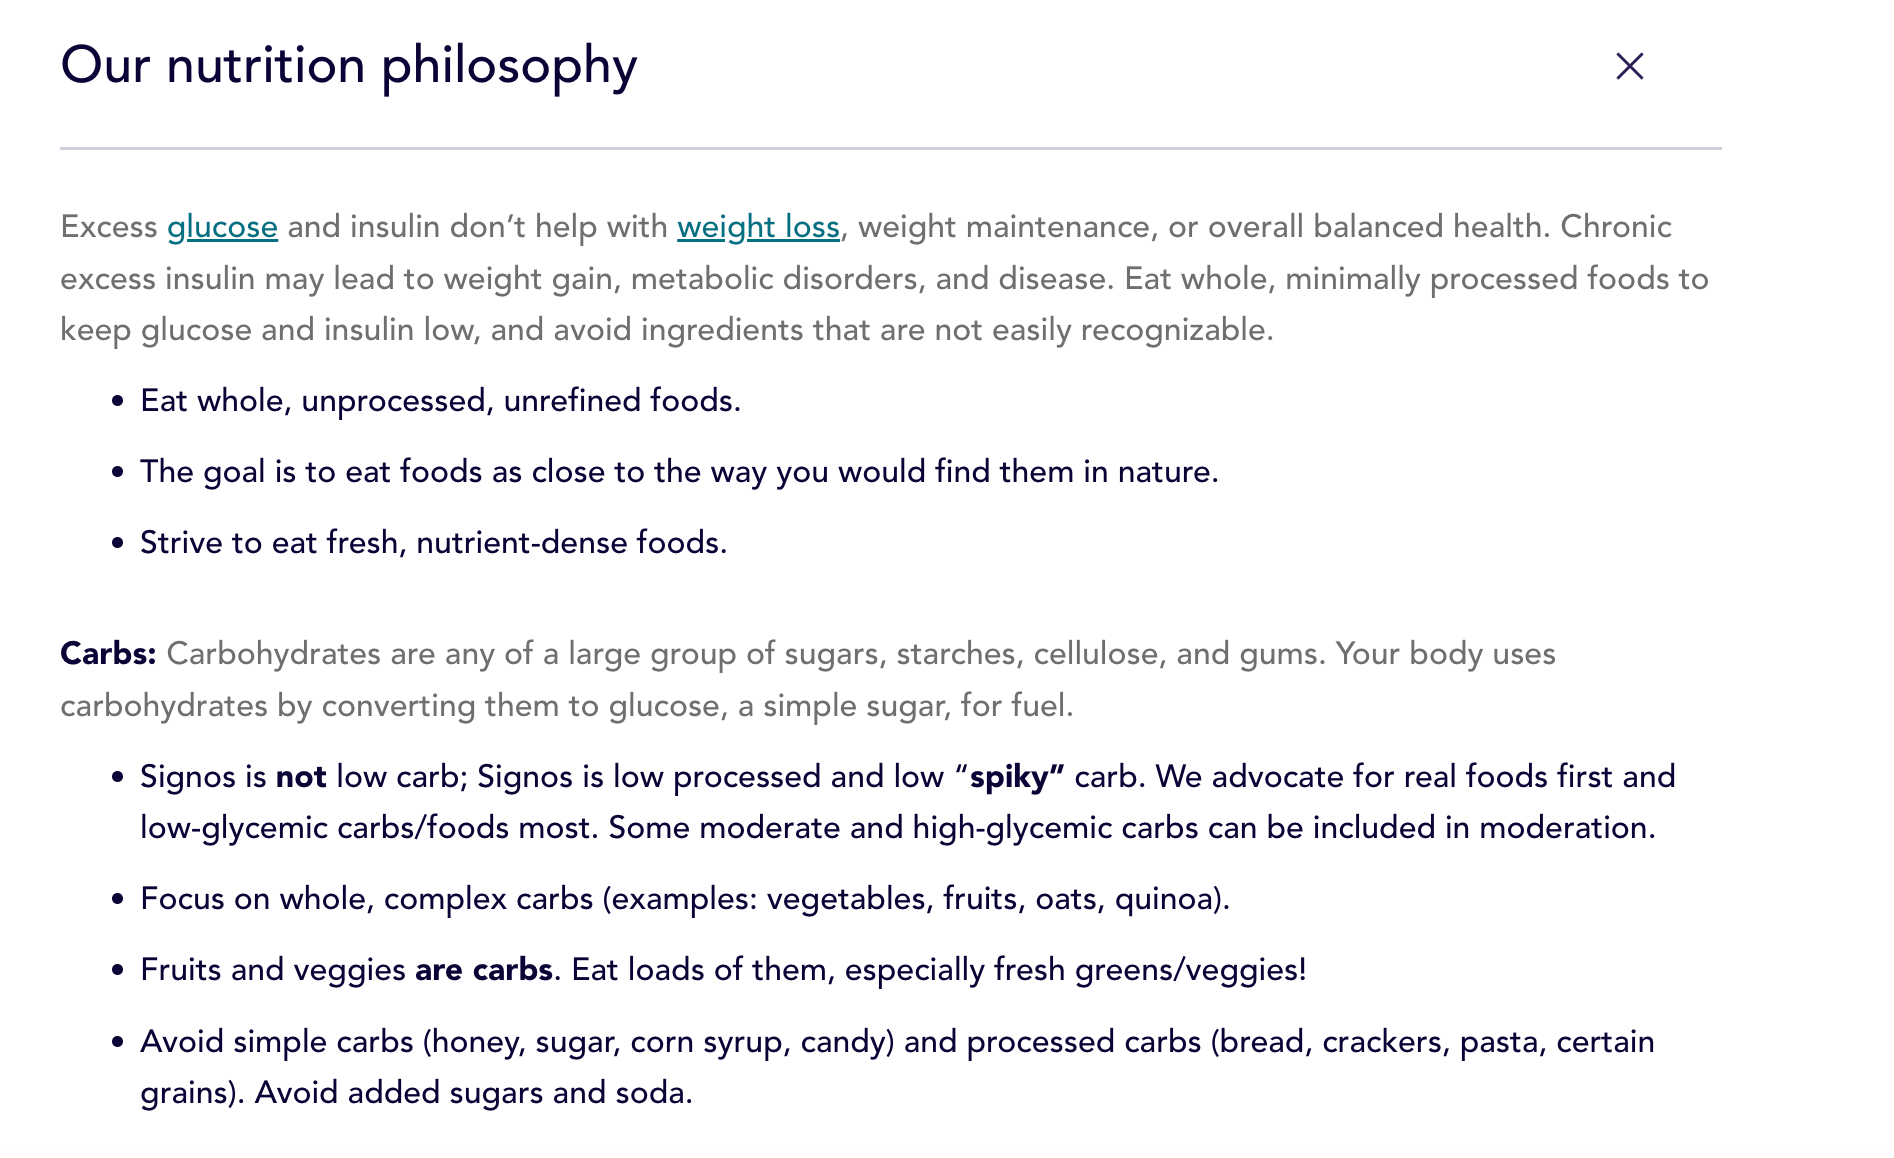This screenshot has height=1158, width=1894.
Task: Click the bold phrase 'are carbs'
Action: [x=484, y=970]
